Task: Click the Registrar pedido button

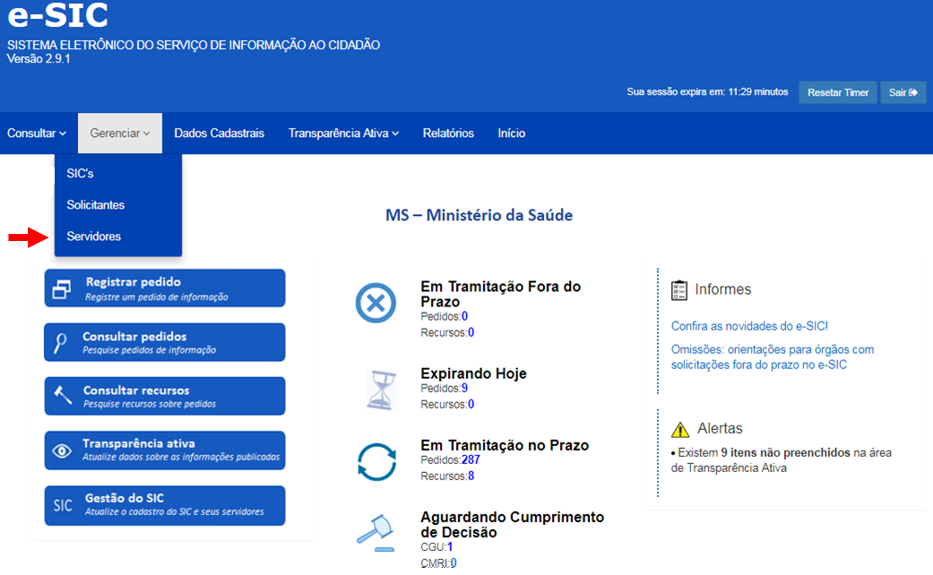Action: coord(165,288)
